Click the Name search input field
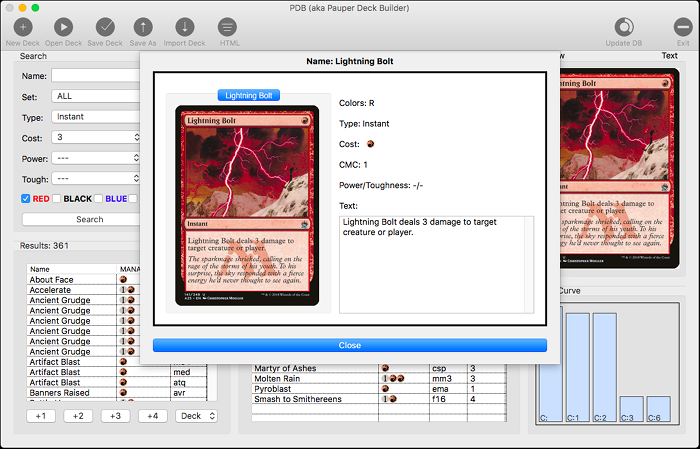 96,75
